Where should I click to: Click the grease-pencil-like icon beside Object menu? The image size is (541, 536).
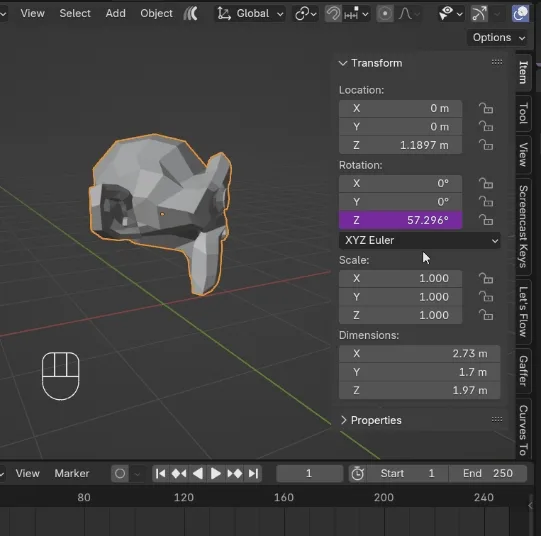point(191,13)
